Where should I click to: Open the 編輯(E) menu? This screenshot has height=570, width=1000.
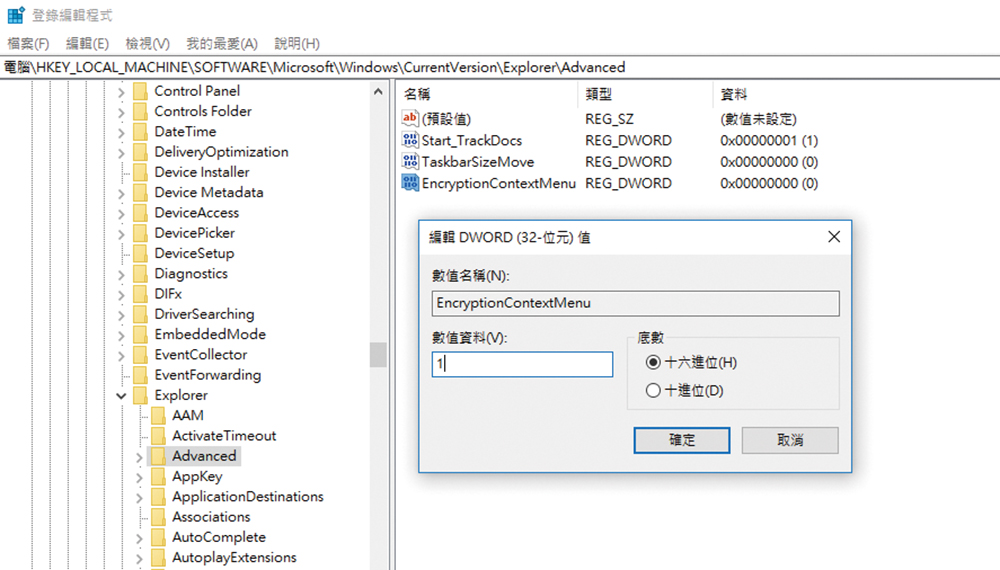tap(87, 43)
